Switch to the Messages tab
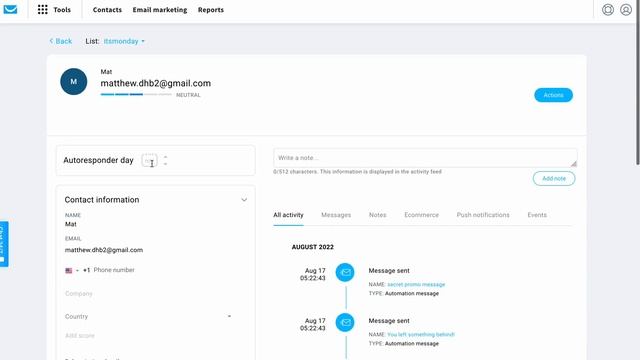Screen dimensions: 640x360 (x=336, y=215)
